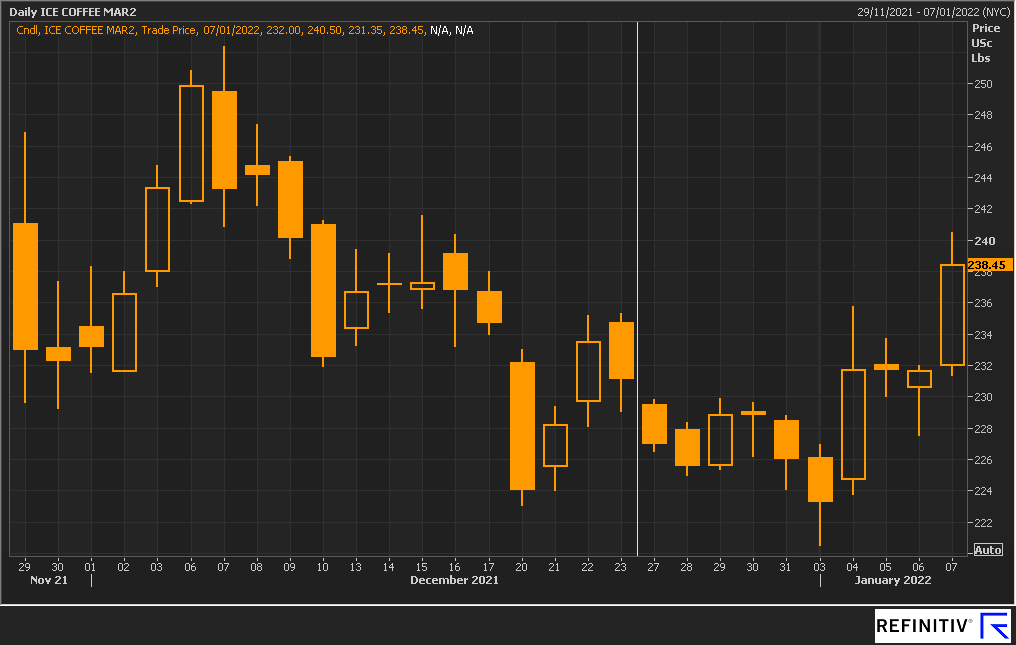
Task: Click the 230 price axis label
Action: tap(983, 397)
